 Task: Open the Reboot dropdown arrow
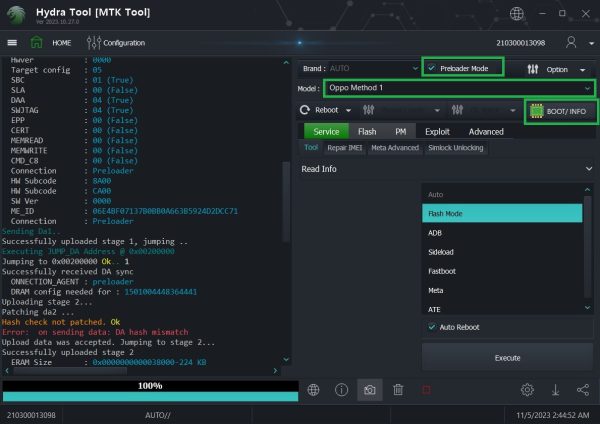(348, 111)
